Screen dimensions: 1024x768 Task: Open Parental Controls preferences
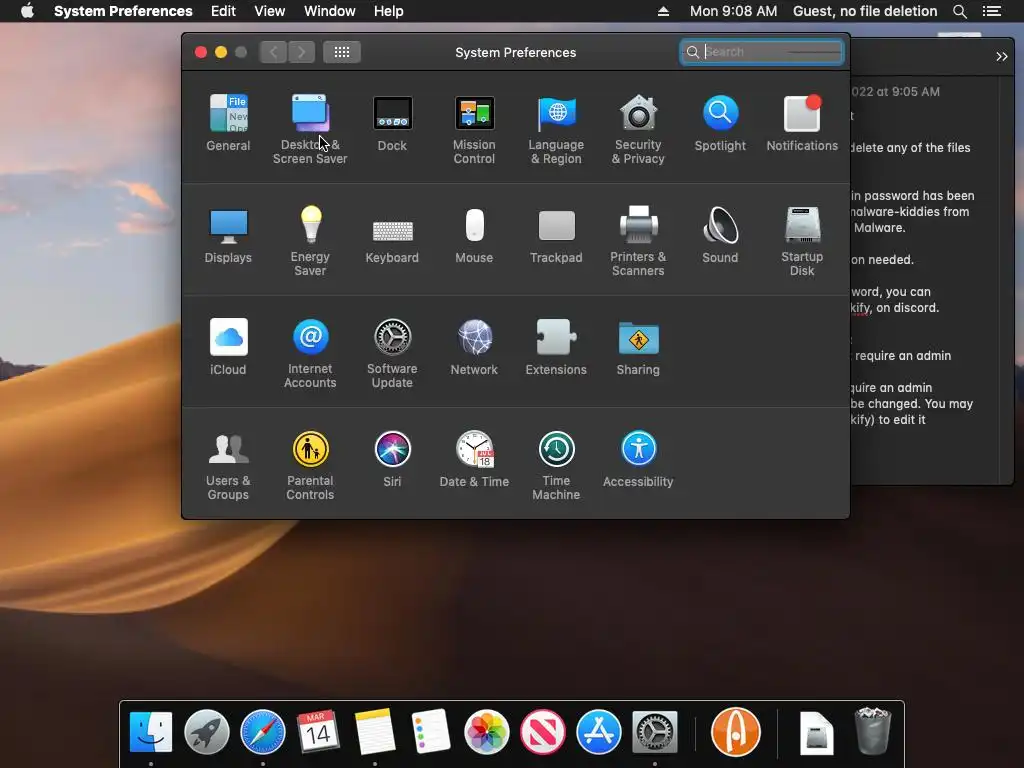(310, 465)
